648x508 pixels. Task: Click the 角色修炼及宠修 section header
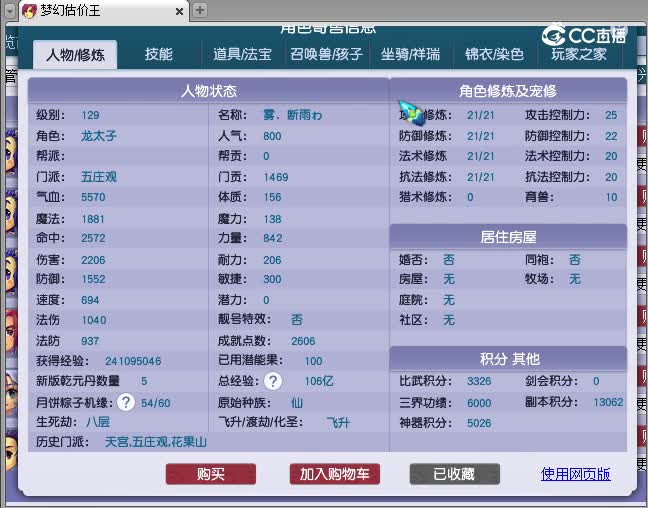pyautogui.click(x=508, y=91)
